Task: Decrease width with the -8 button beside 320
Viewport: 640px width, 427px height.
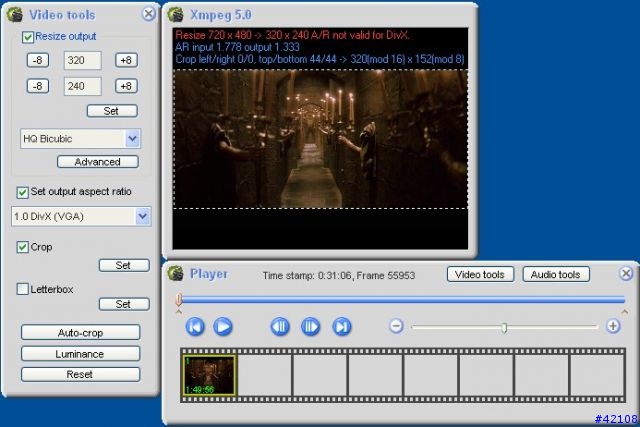Action: (38, 60)
